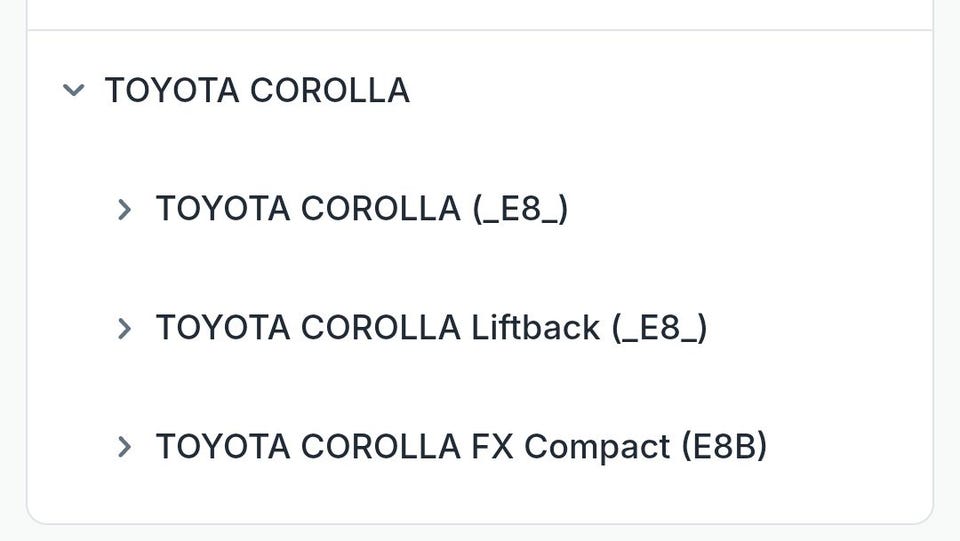Show engine variants for Liftback (_E8_)
The width and height of the screenshot is (960, 541).
[x=124, y=328]
